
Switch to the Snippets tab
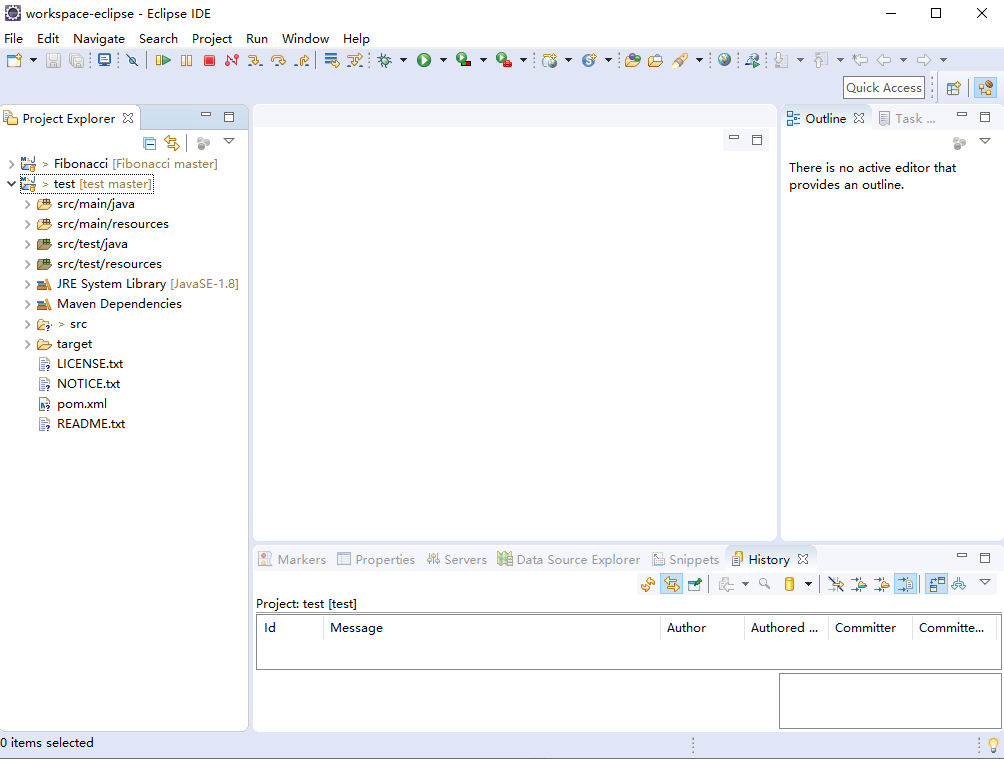pos(686,559)
